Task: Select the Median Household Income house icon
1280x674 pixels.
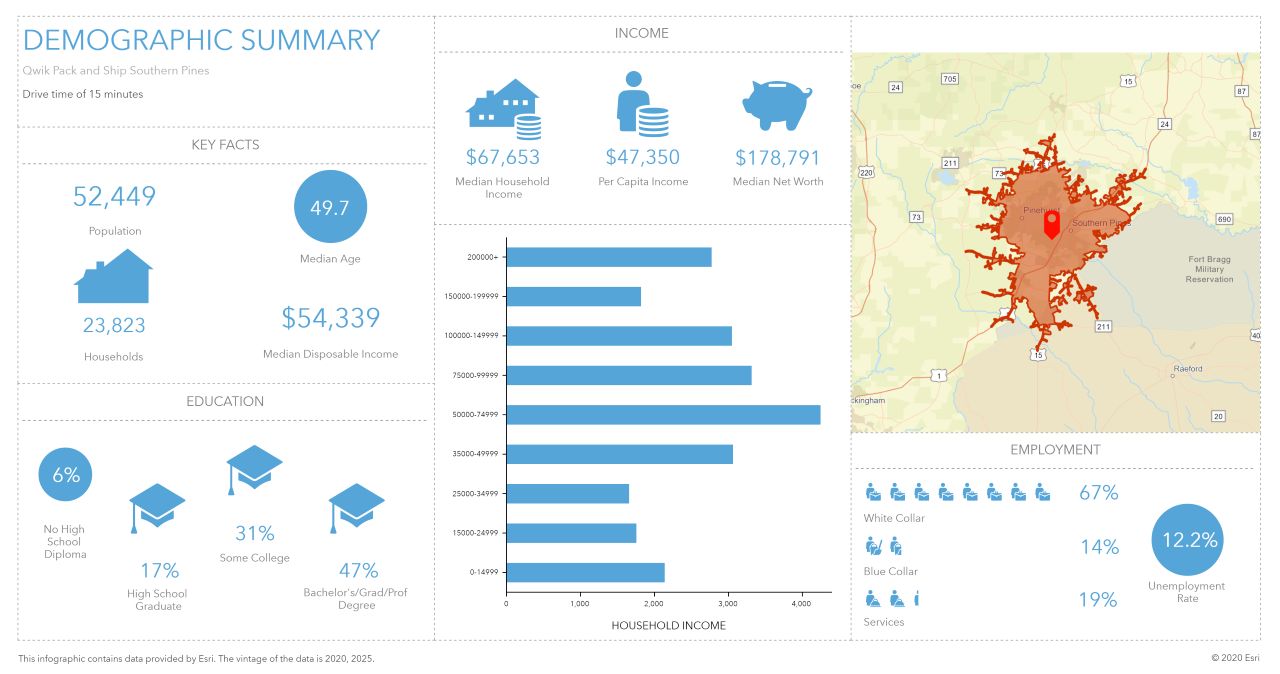Action: (x=504, y=108)
